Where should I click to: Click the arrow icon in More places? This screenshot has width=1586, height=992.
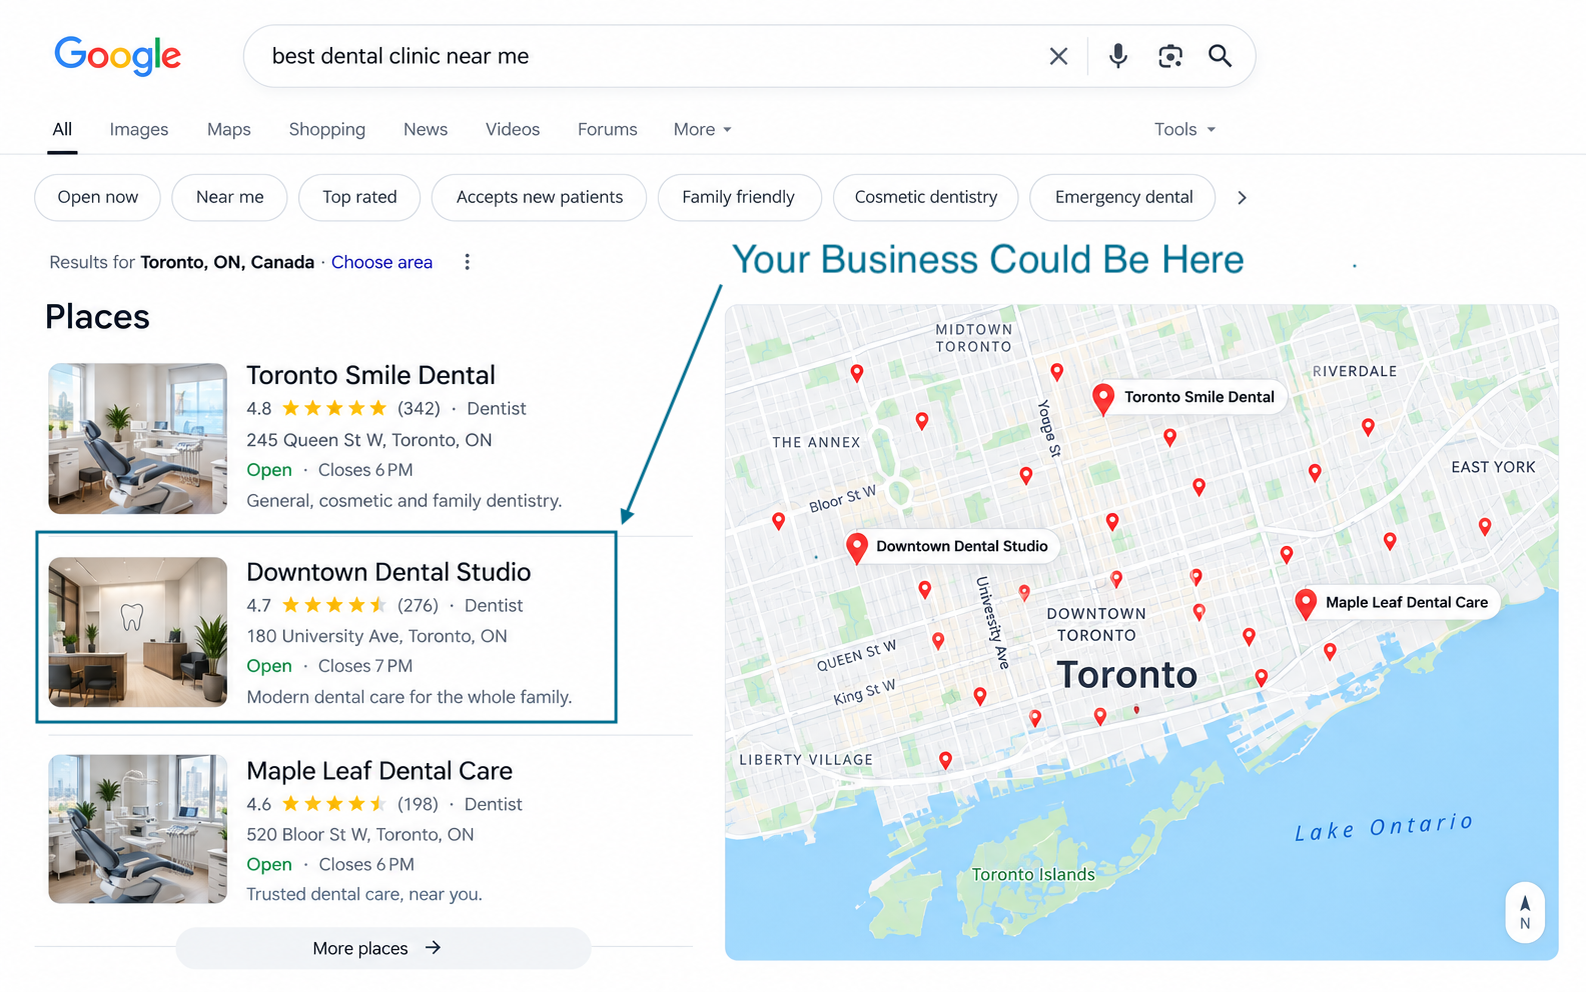(433, 947)
